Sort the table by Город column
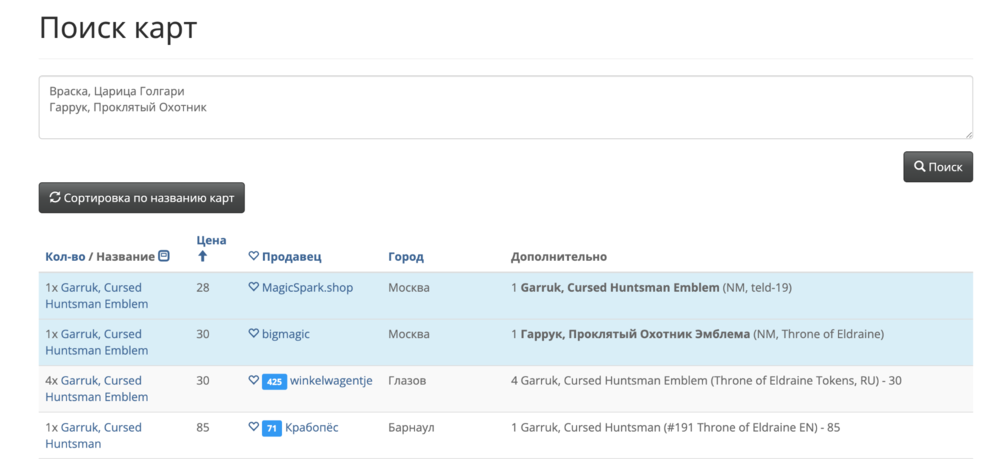The image size is (1000, 459). [x=405, y=257]
